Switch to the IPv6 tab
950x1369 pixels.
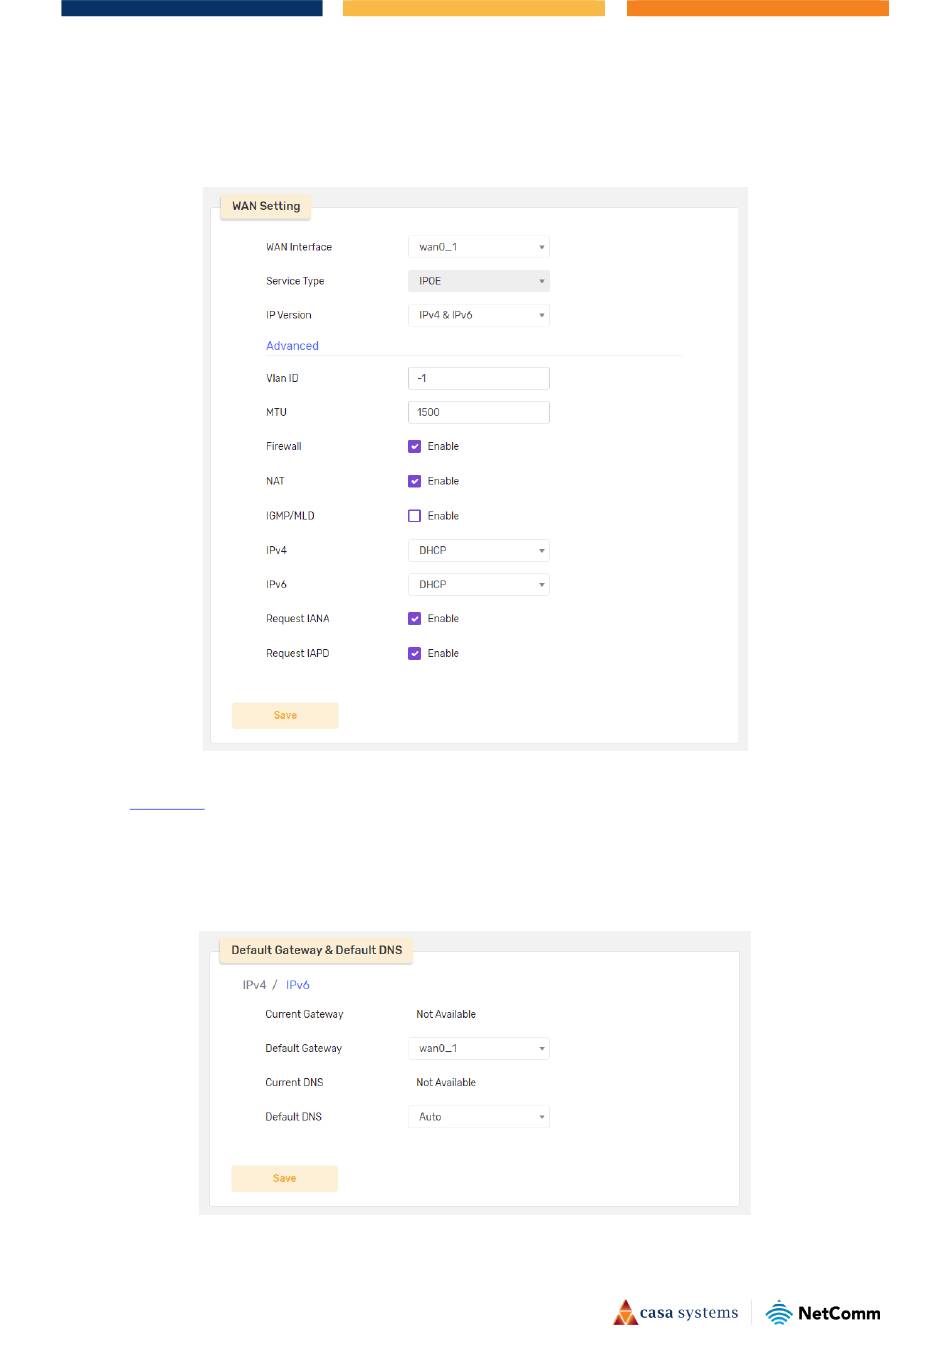tap(298, 985)
